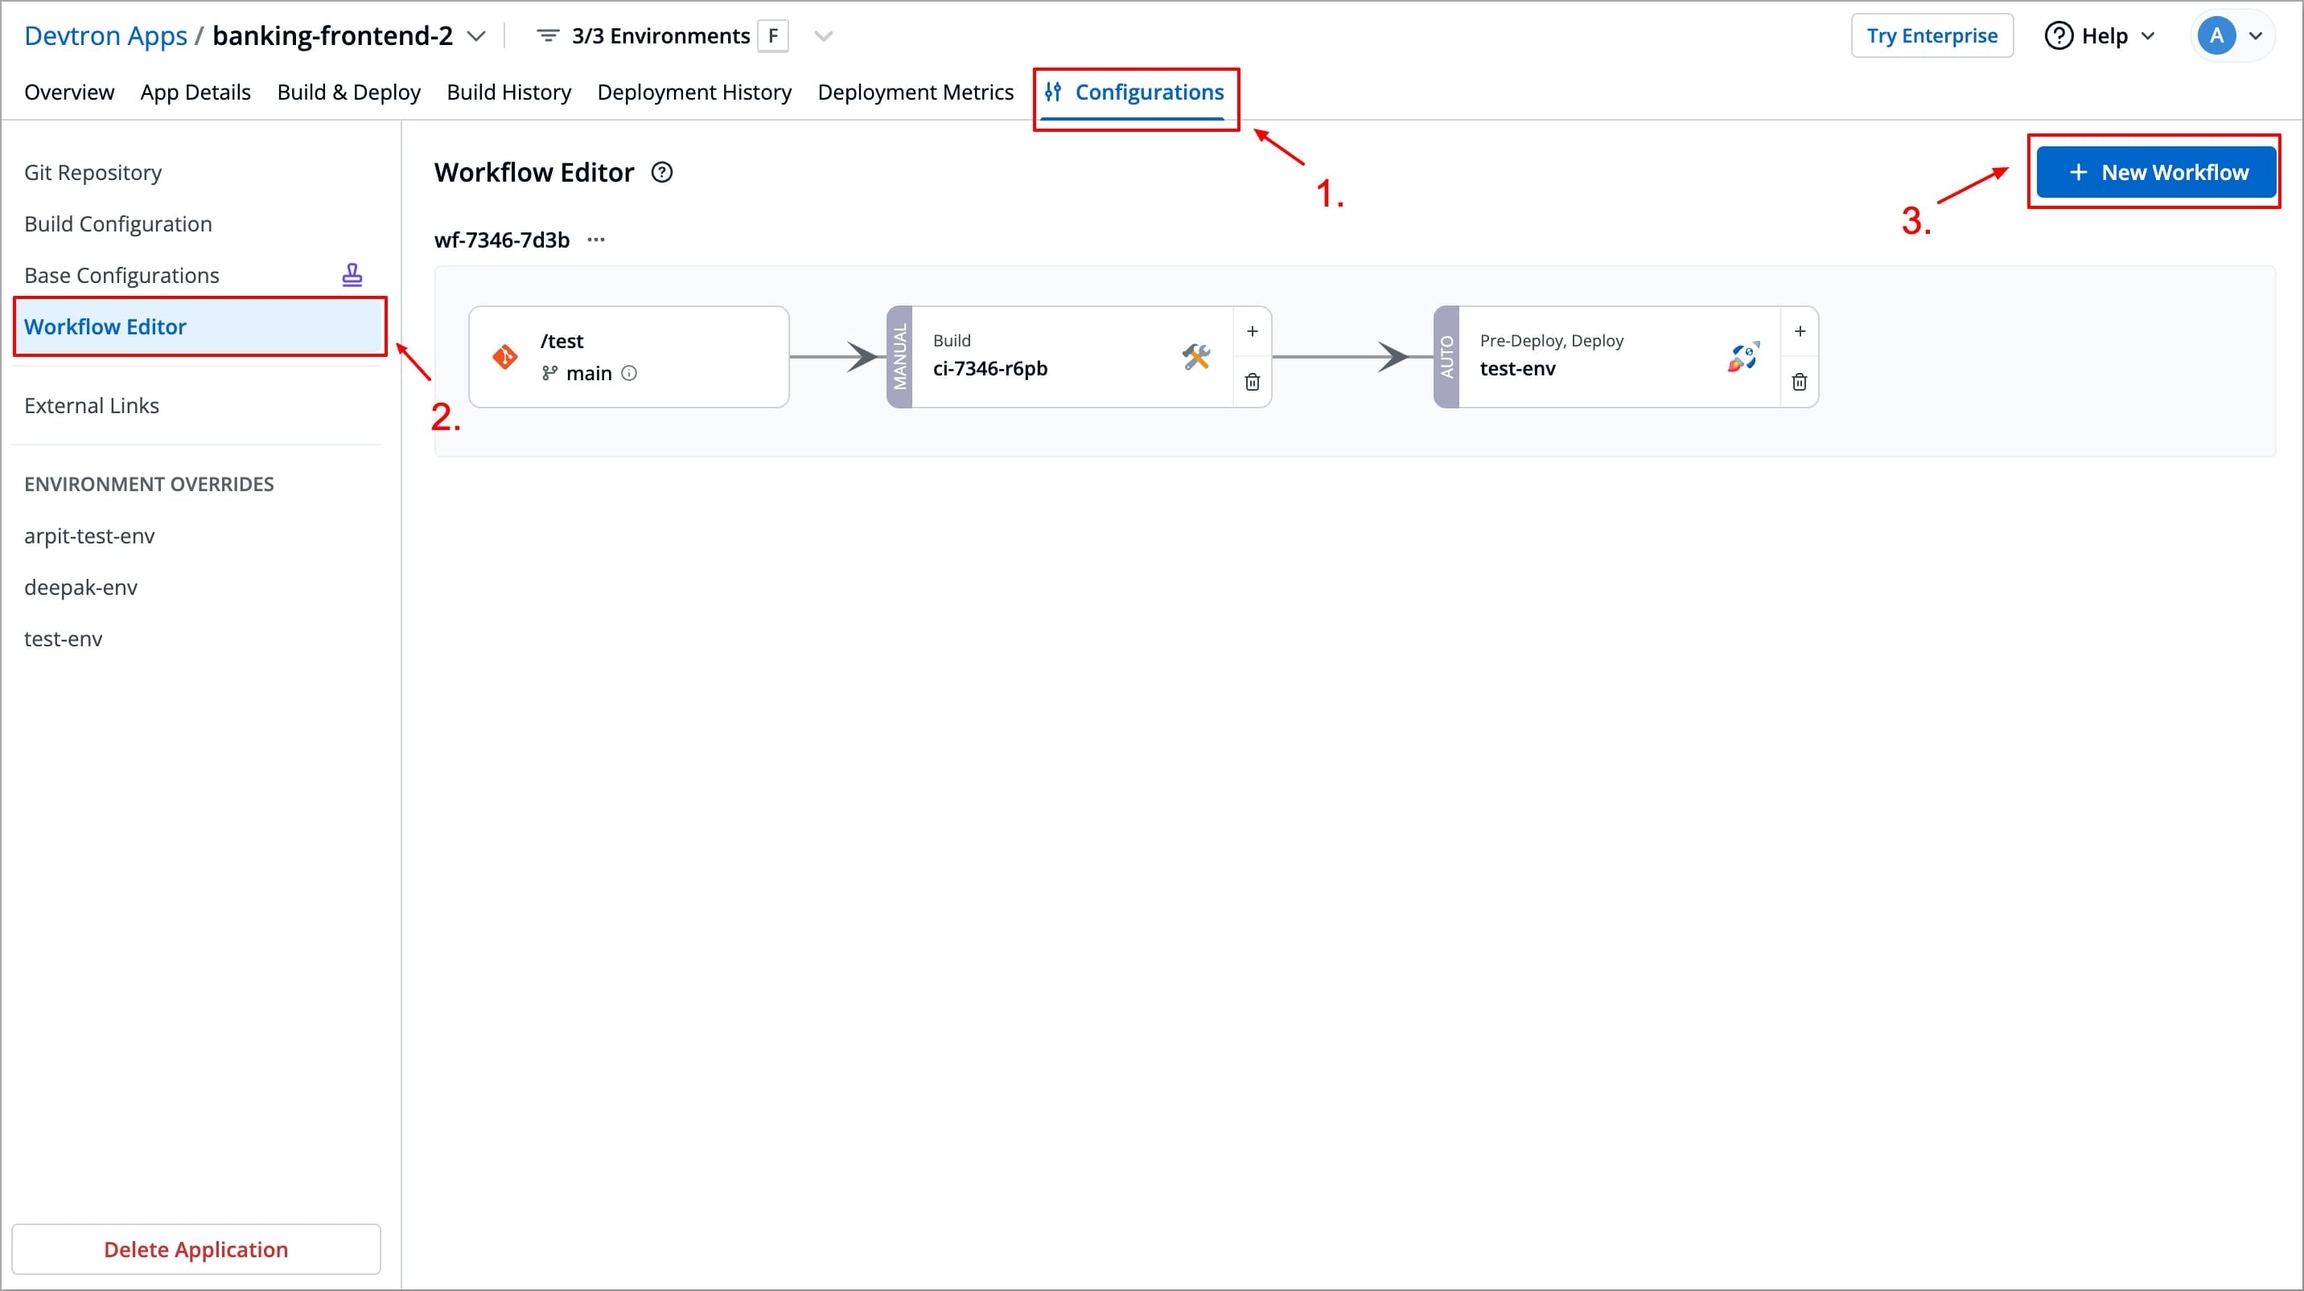Click the hammer-wrench icon in Build node

point(1196,357)
